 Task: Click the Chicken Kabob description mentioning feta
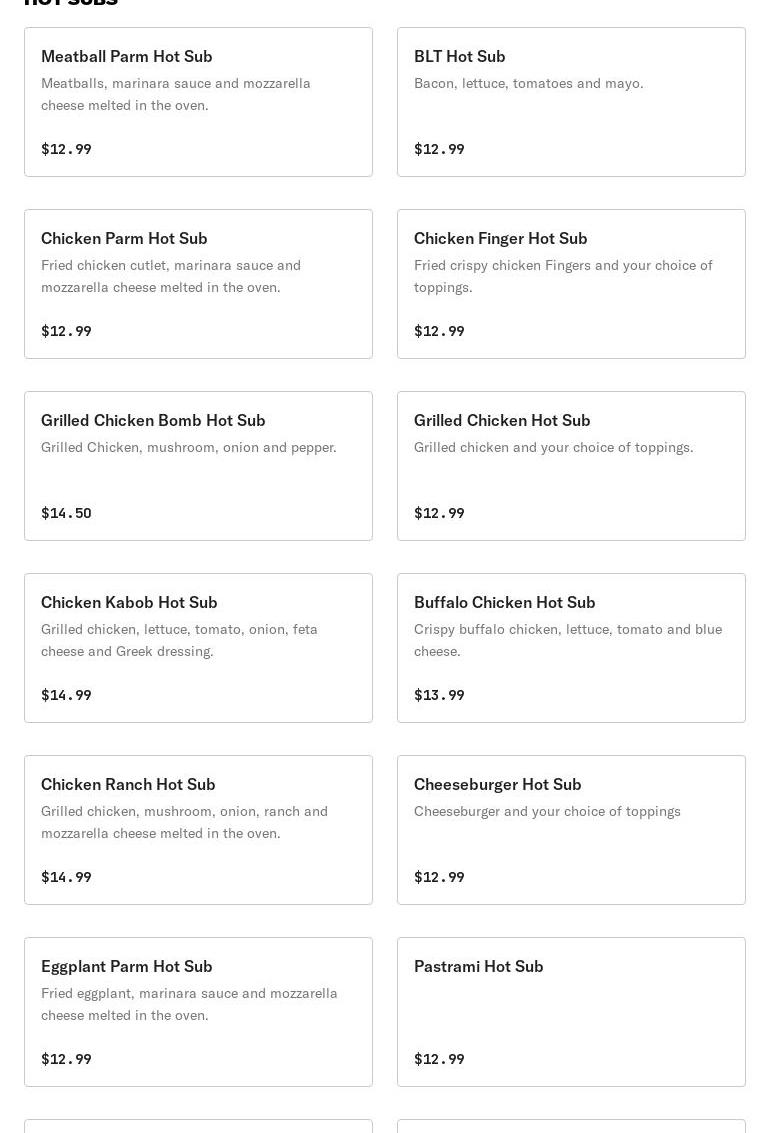pos(179,640)
